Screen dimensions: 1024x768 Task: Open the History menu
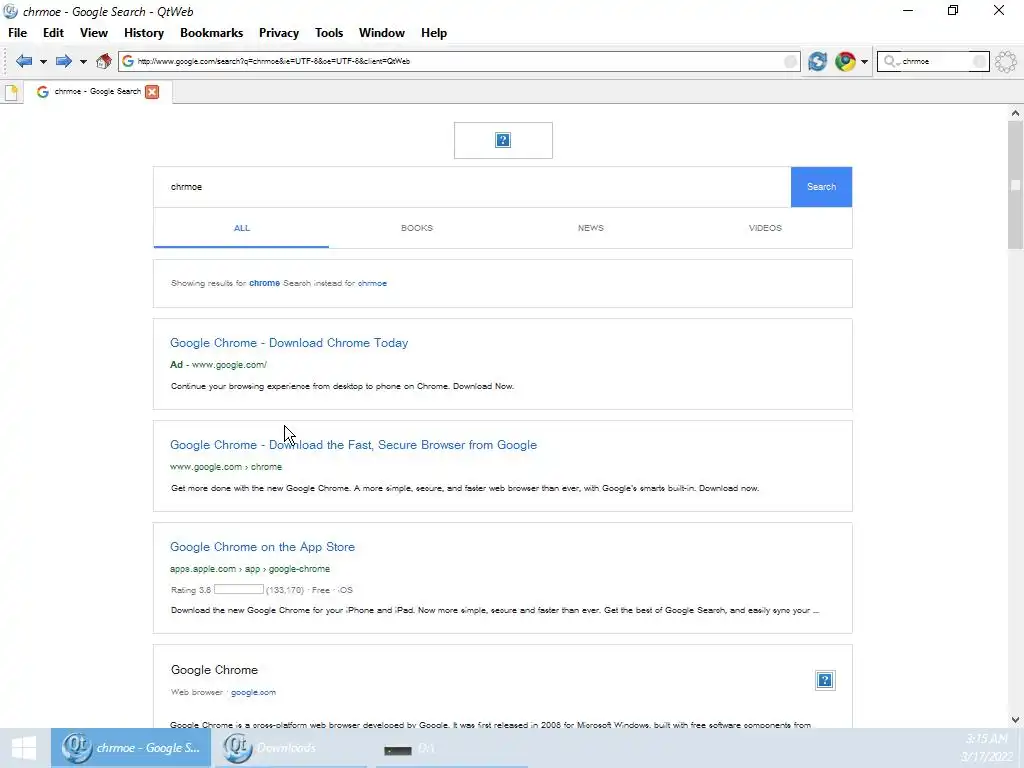tap(144, 33)
